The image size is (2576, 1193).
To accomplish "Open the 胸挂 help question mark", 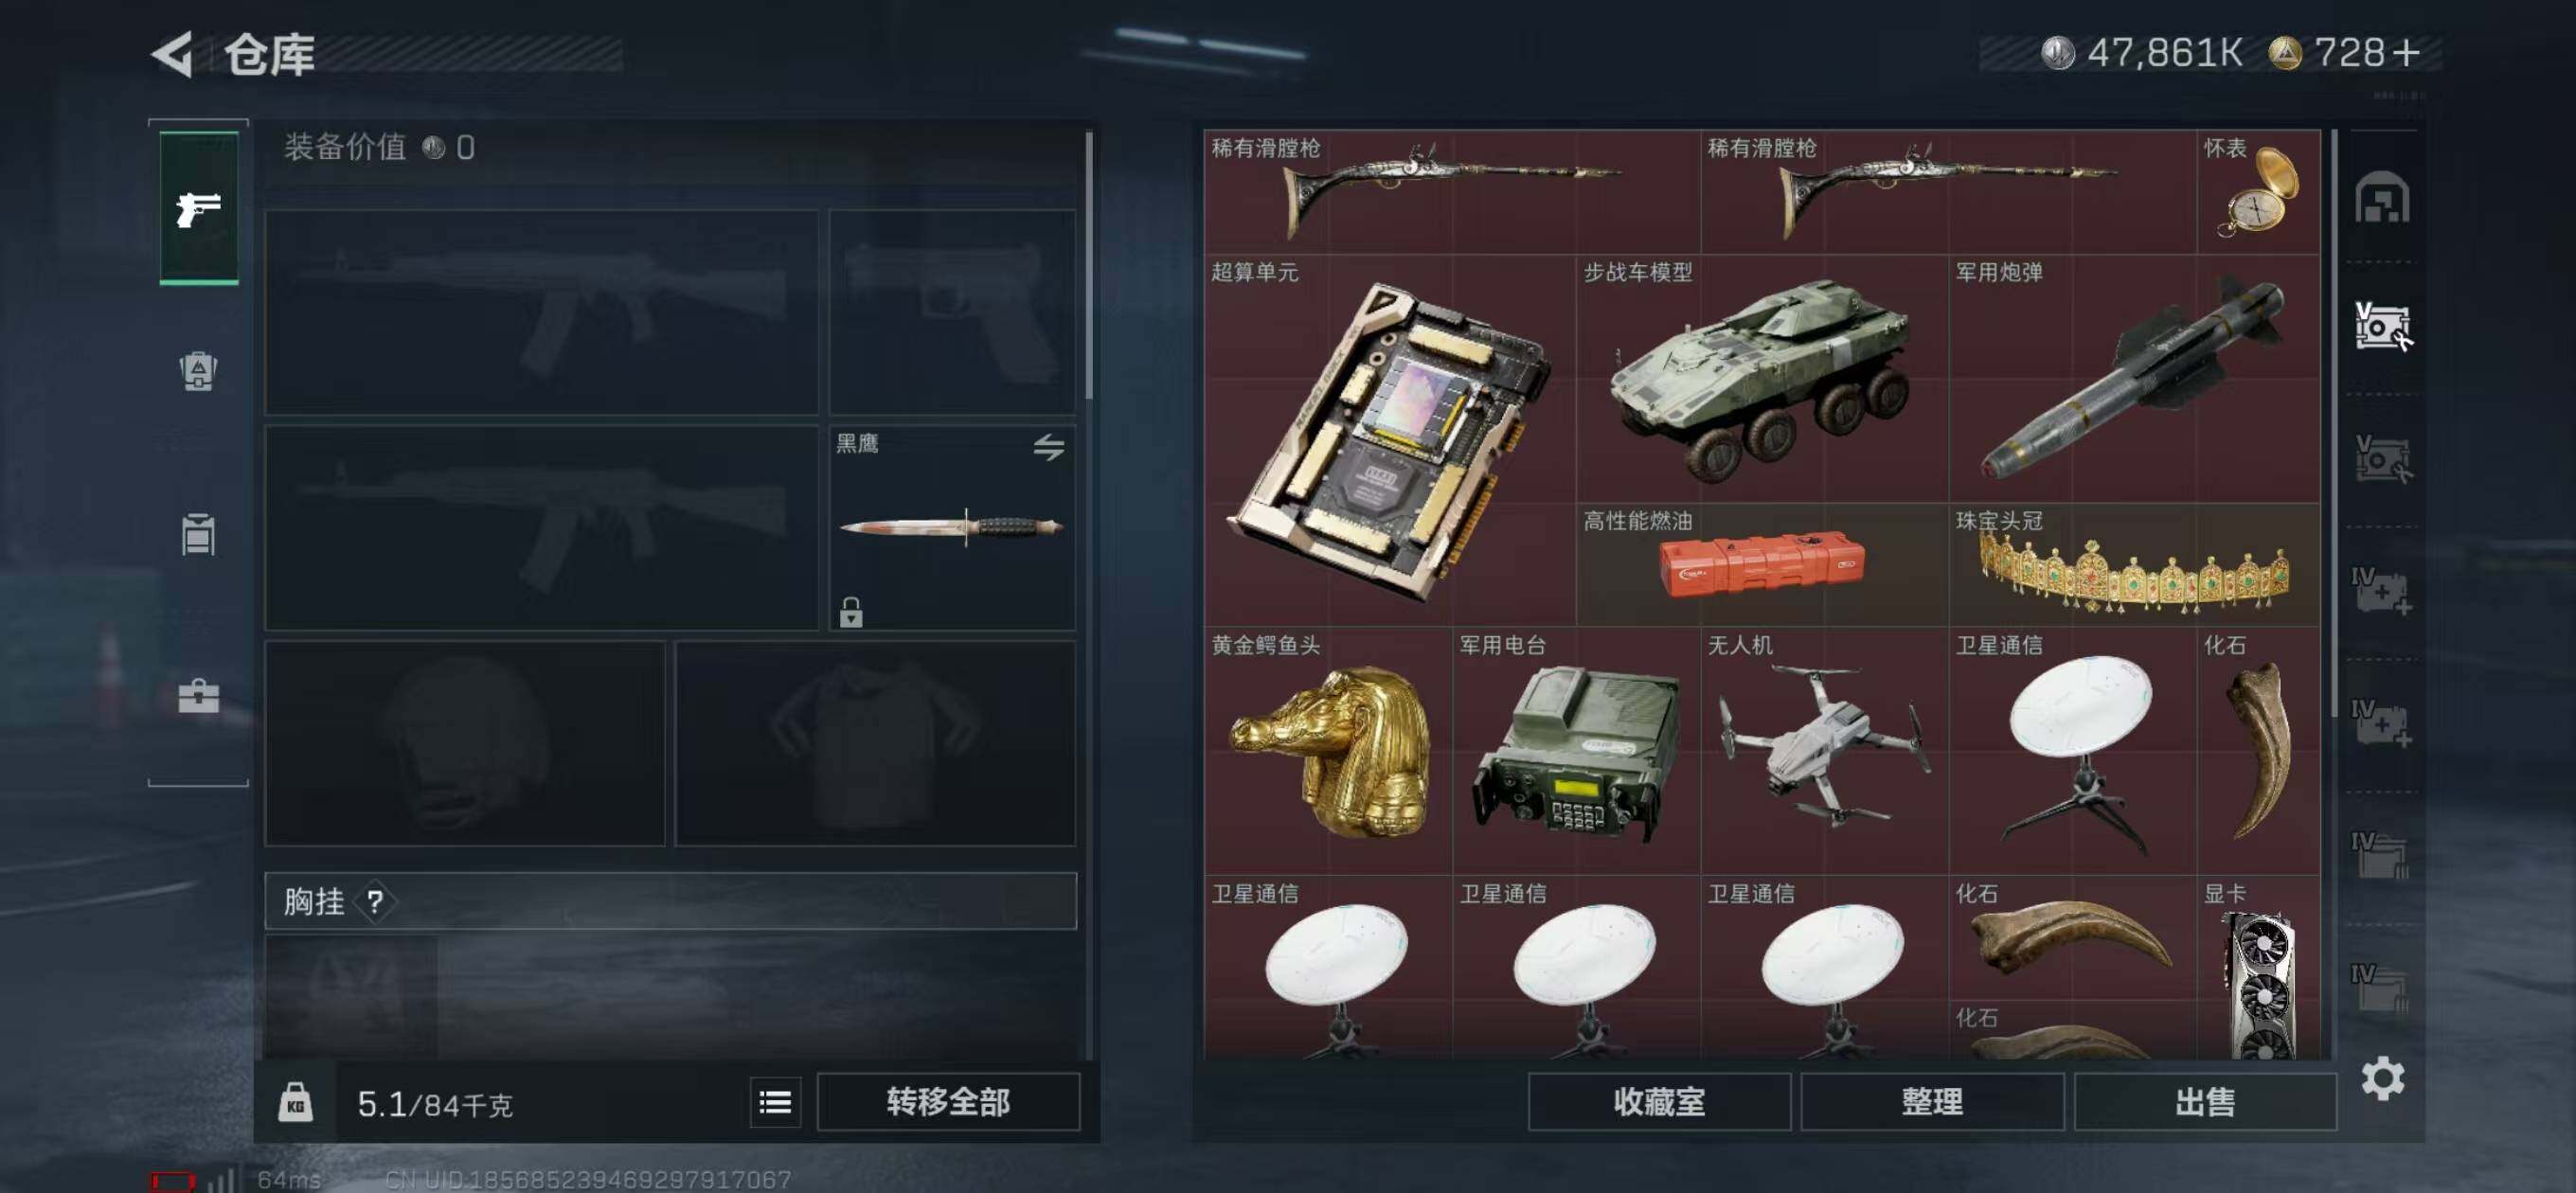I will coord(375,902).
